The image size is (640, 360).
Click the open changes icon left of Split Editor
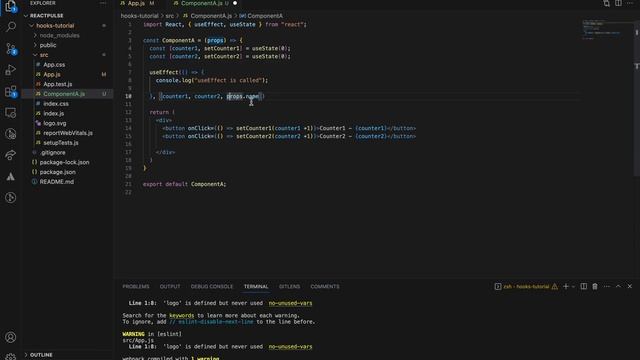[607, 3]
